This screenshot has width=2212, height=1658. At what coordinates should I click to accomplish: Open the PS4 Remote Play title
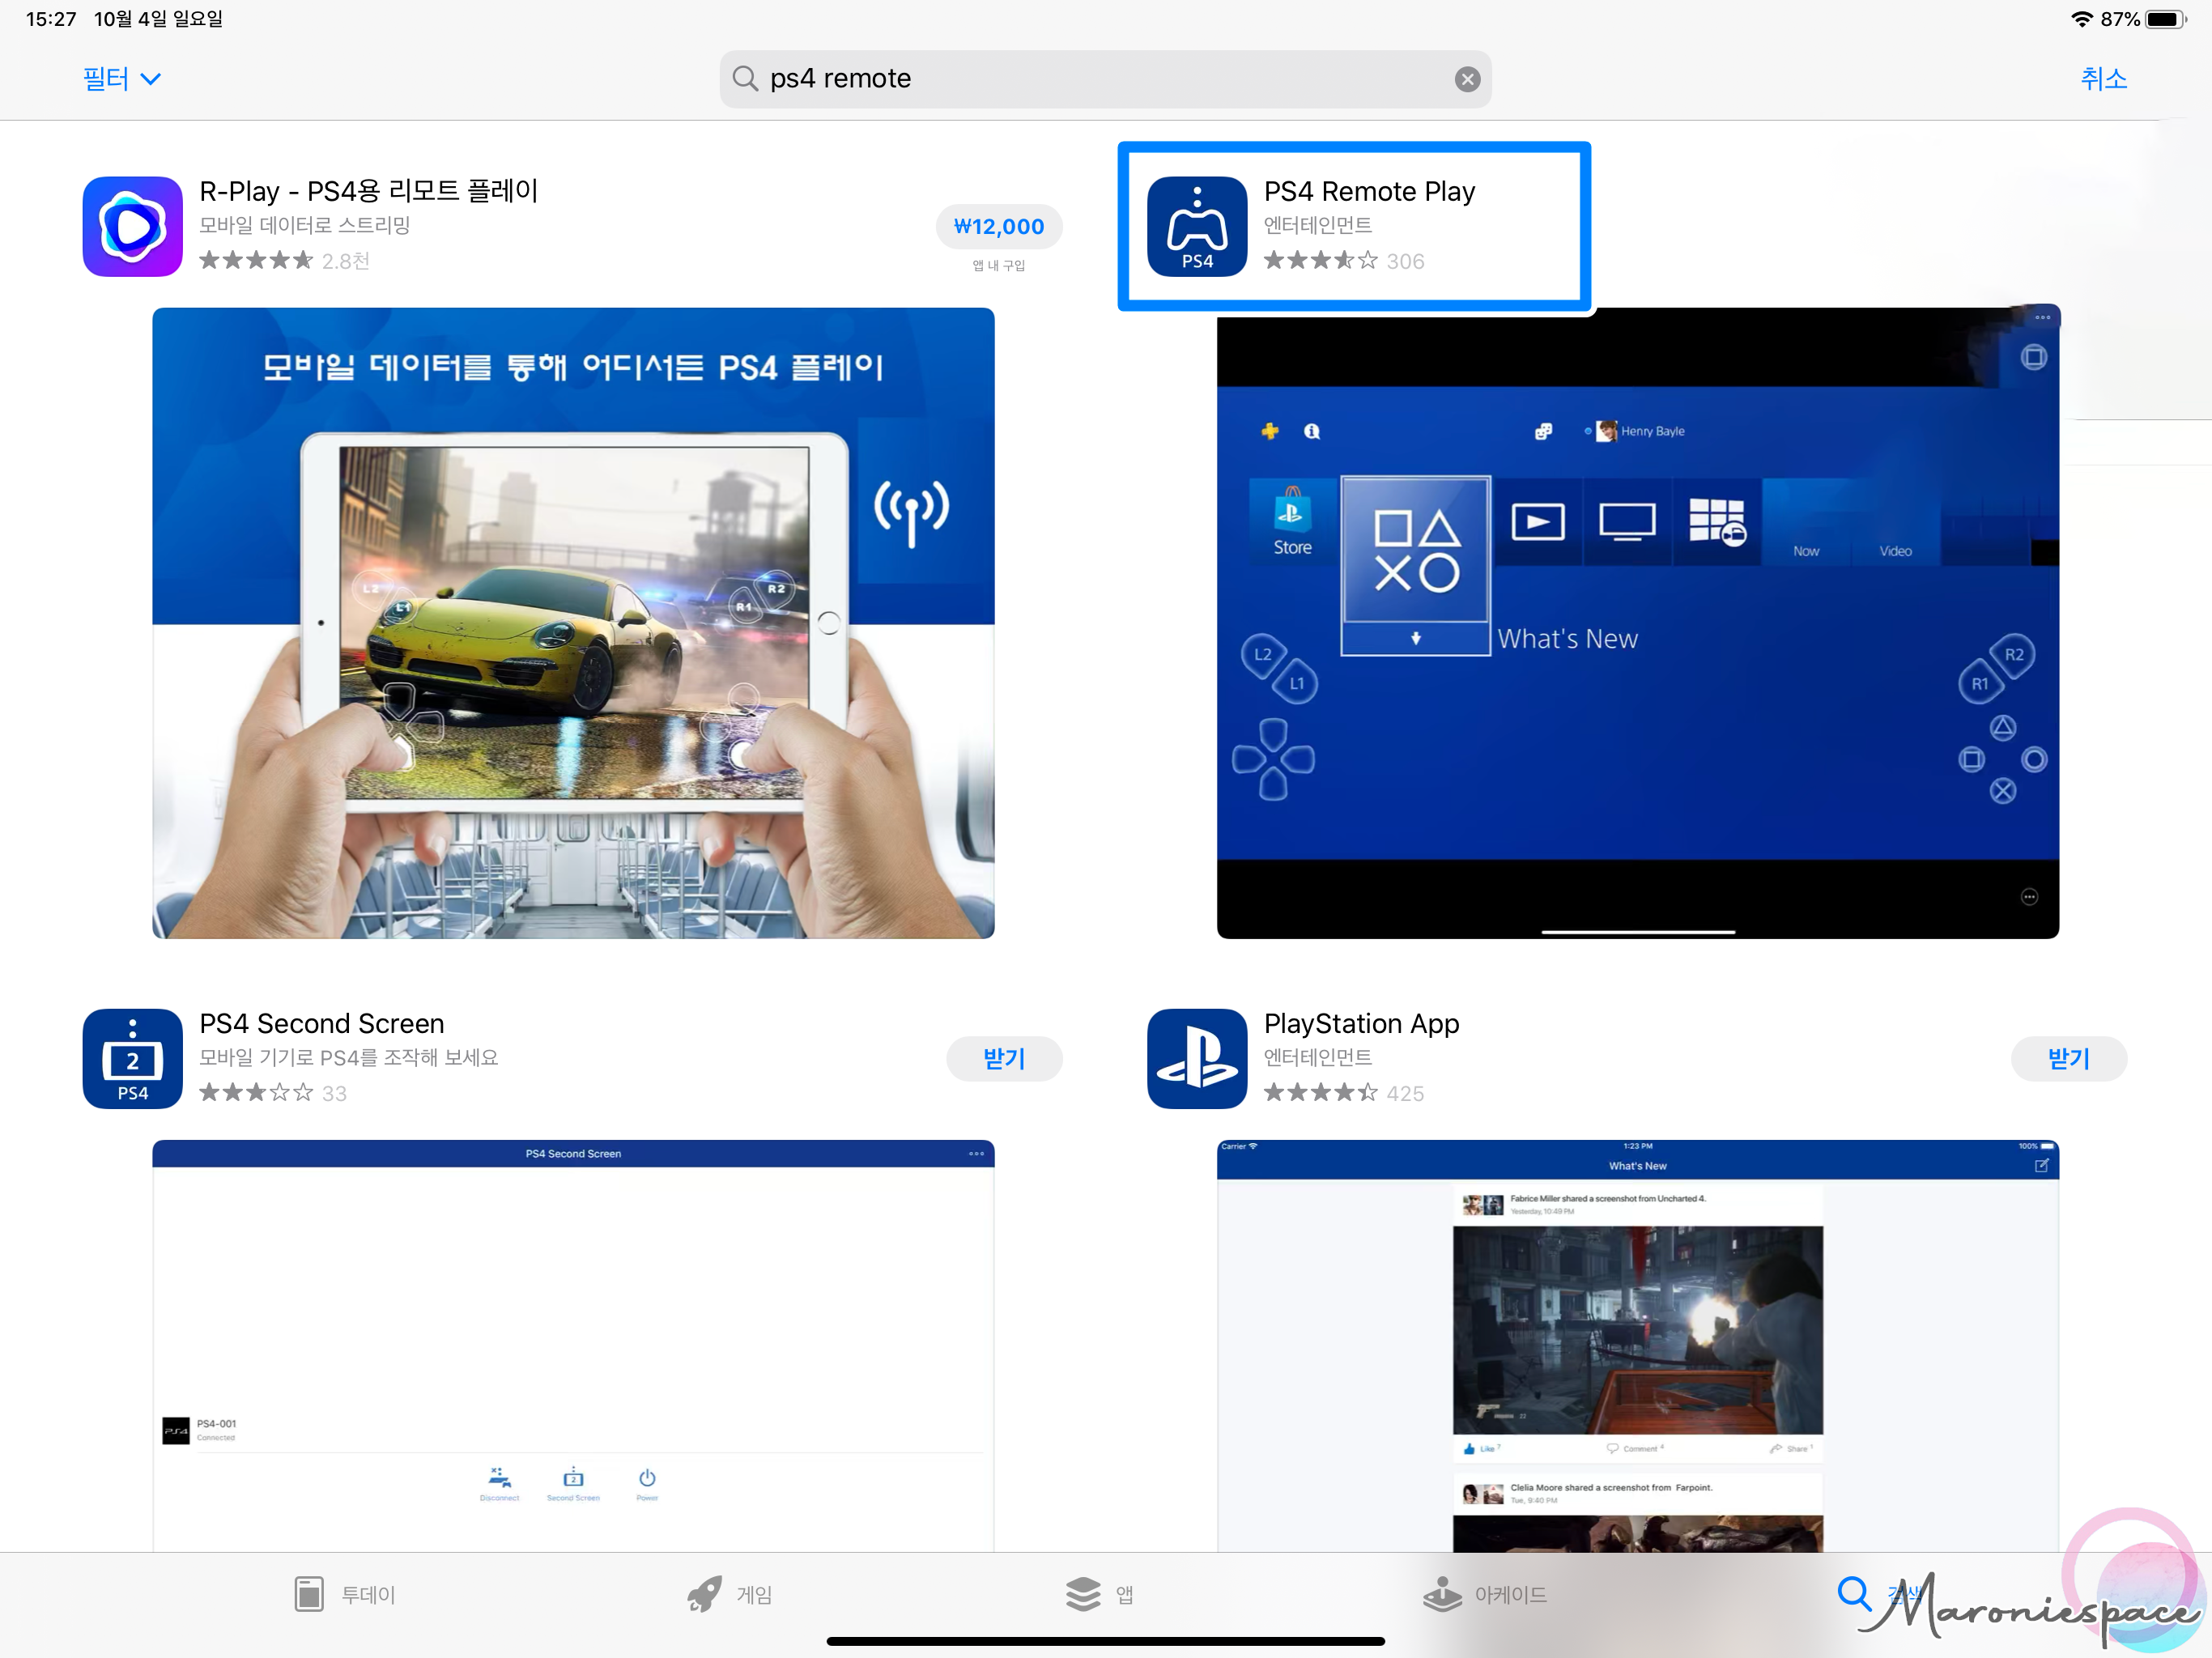[1368, 191]
